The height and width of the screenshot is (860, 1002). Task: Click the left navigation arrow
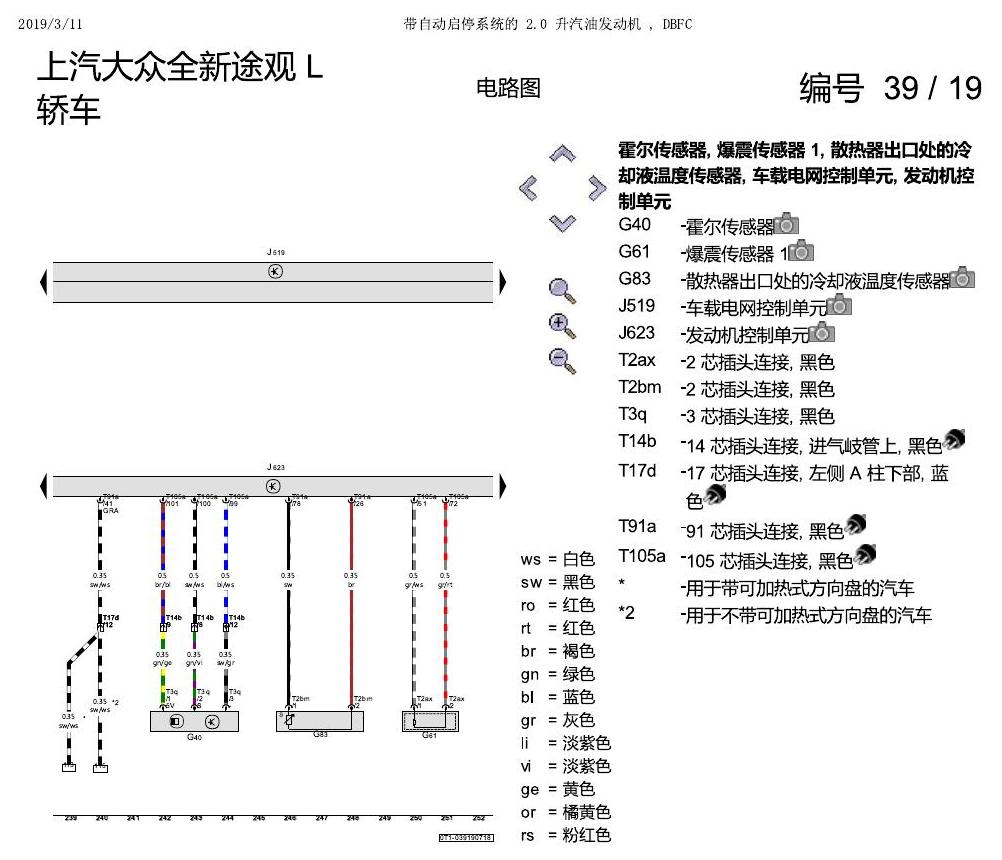click(528, 188)
